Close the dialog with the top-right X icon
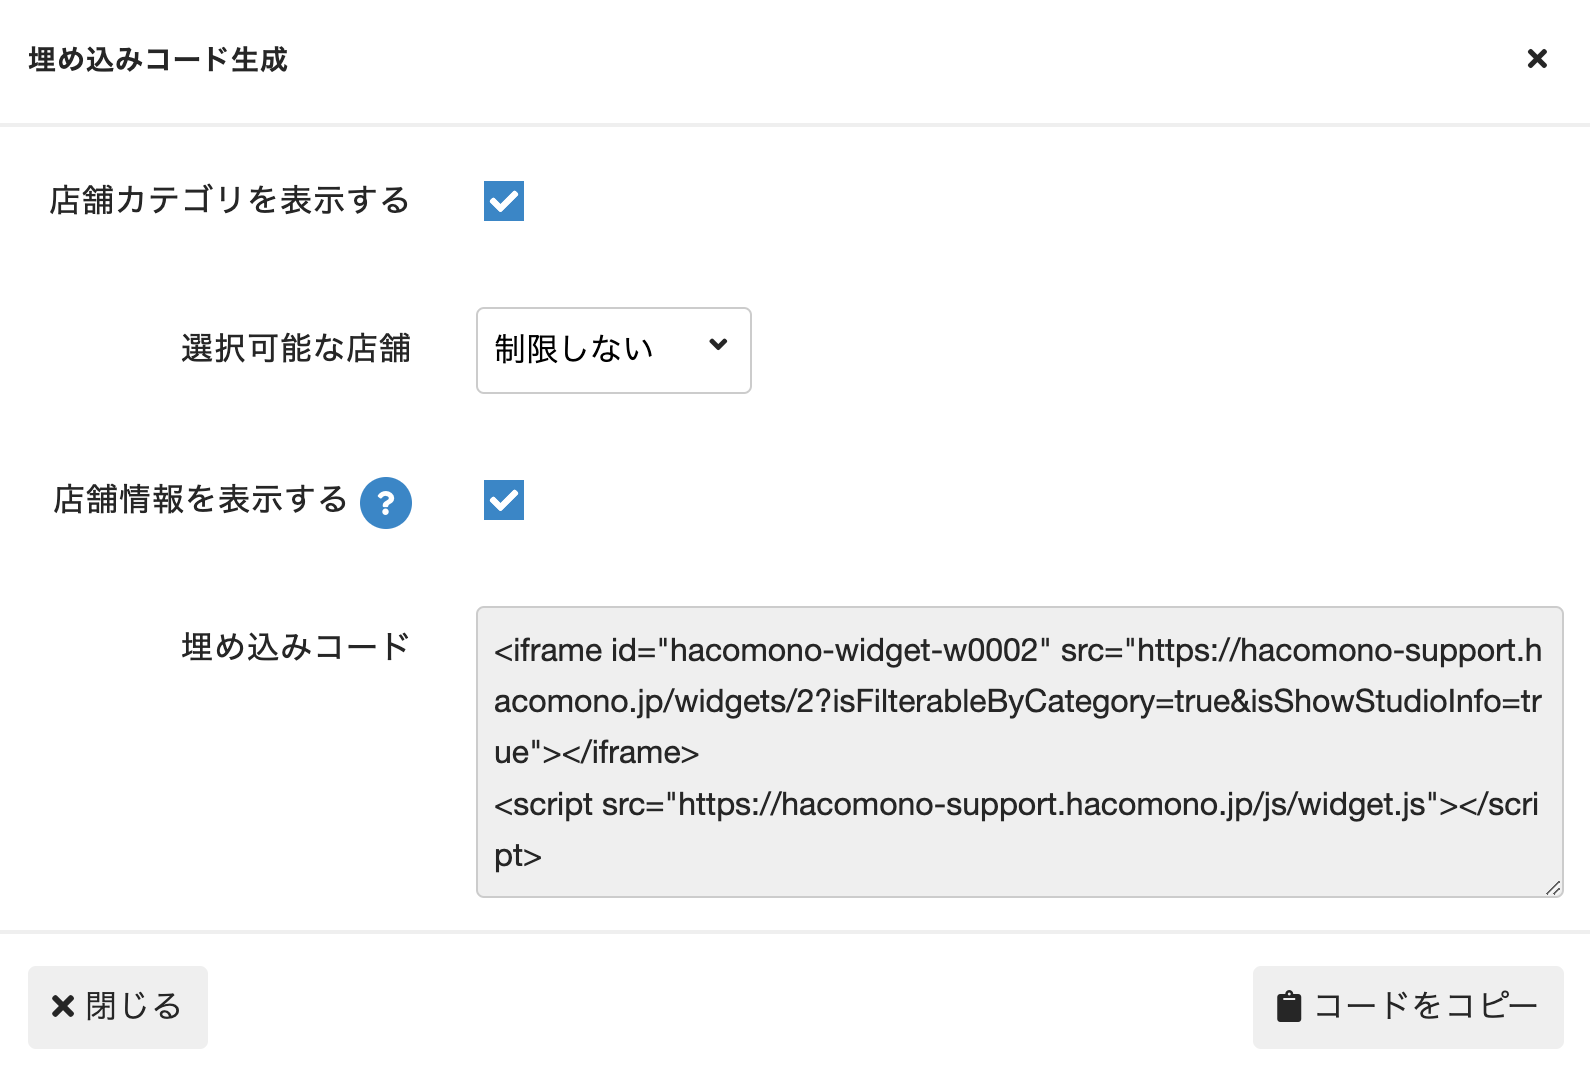The image size is (1590, 1076). pyautogui.click(x=1537, y=59)
